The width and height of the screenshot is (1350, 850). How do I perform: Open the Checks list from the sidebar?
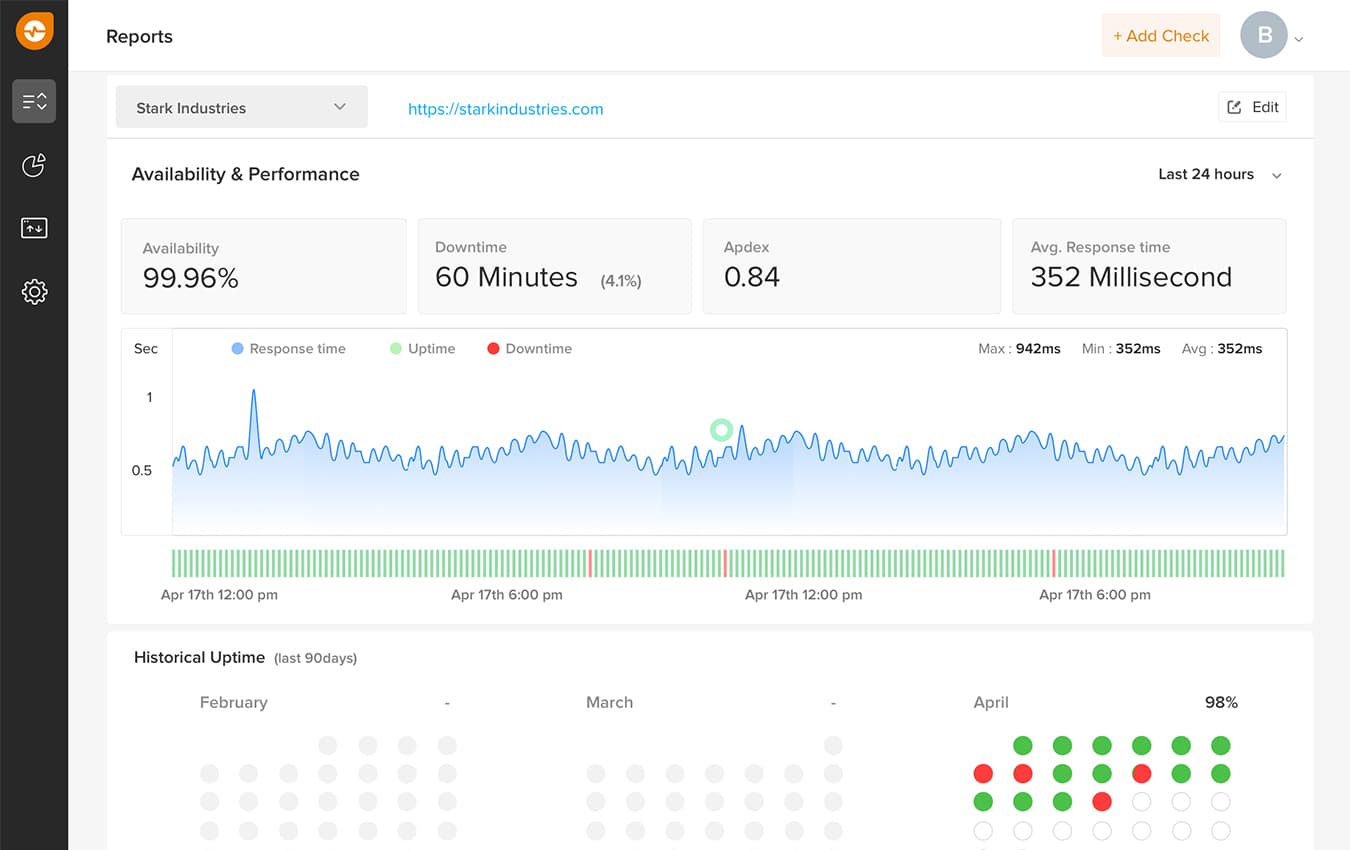(x=34, y=101)
